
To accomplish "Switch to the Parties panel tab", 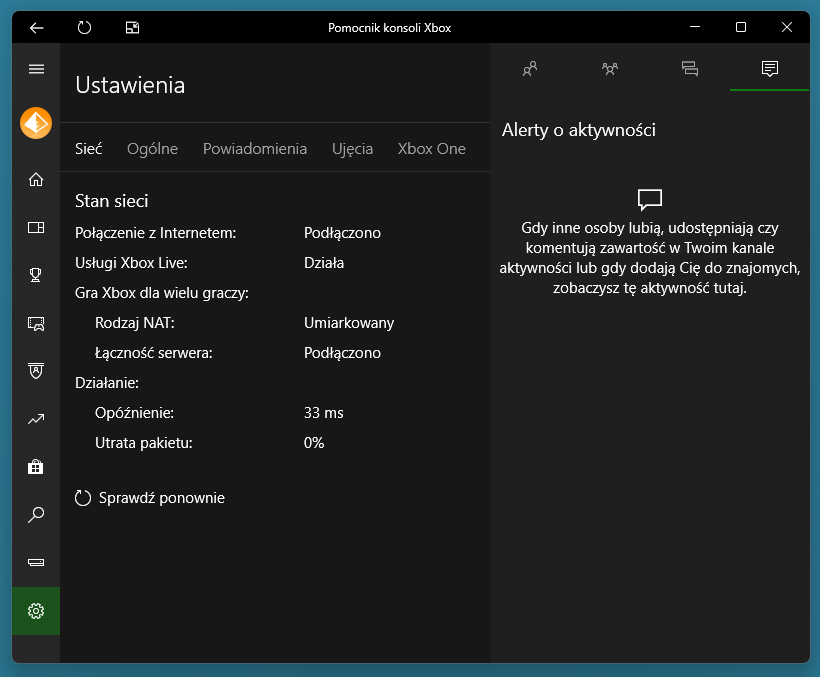I will (x=610, y=69).
